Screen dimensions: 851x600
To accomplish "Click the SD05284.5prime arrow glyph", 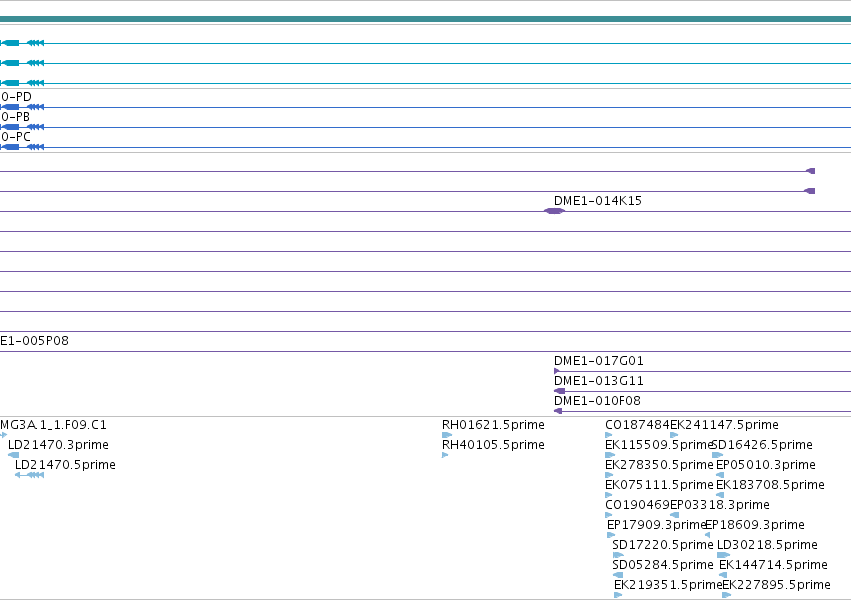I will coord(618,575).
